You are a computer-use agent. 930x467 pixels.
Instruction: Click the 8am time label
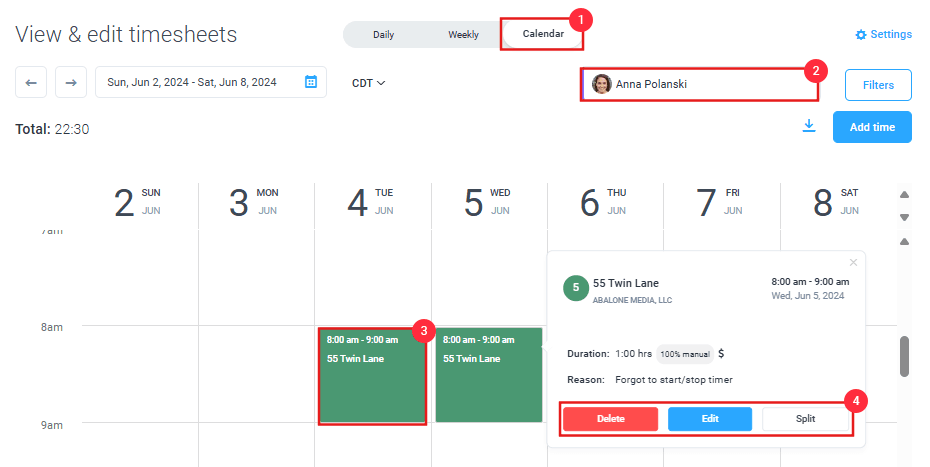(52, 328)
